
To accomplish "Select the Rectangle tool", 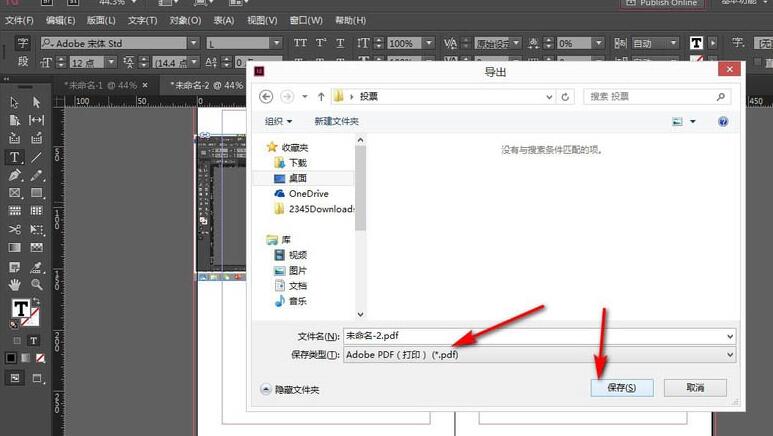I will coord(36,193).
